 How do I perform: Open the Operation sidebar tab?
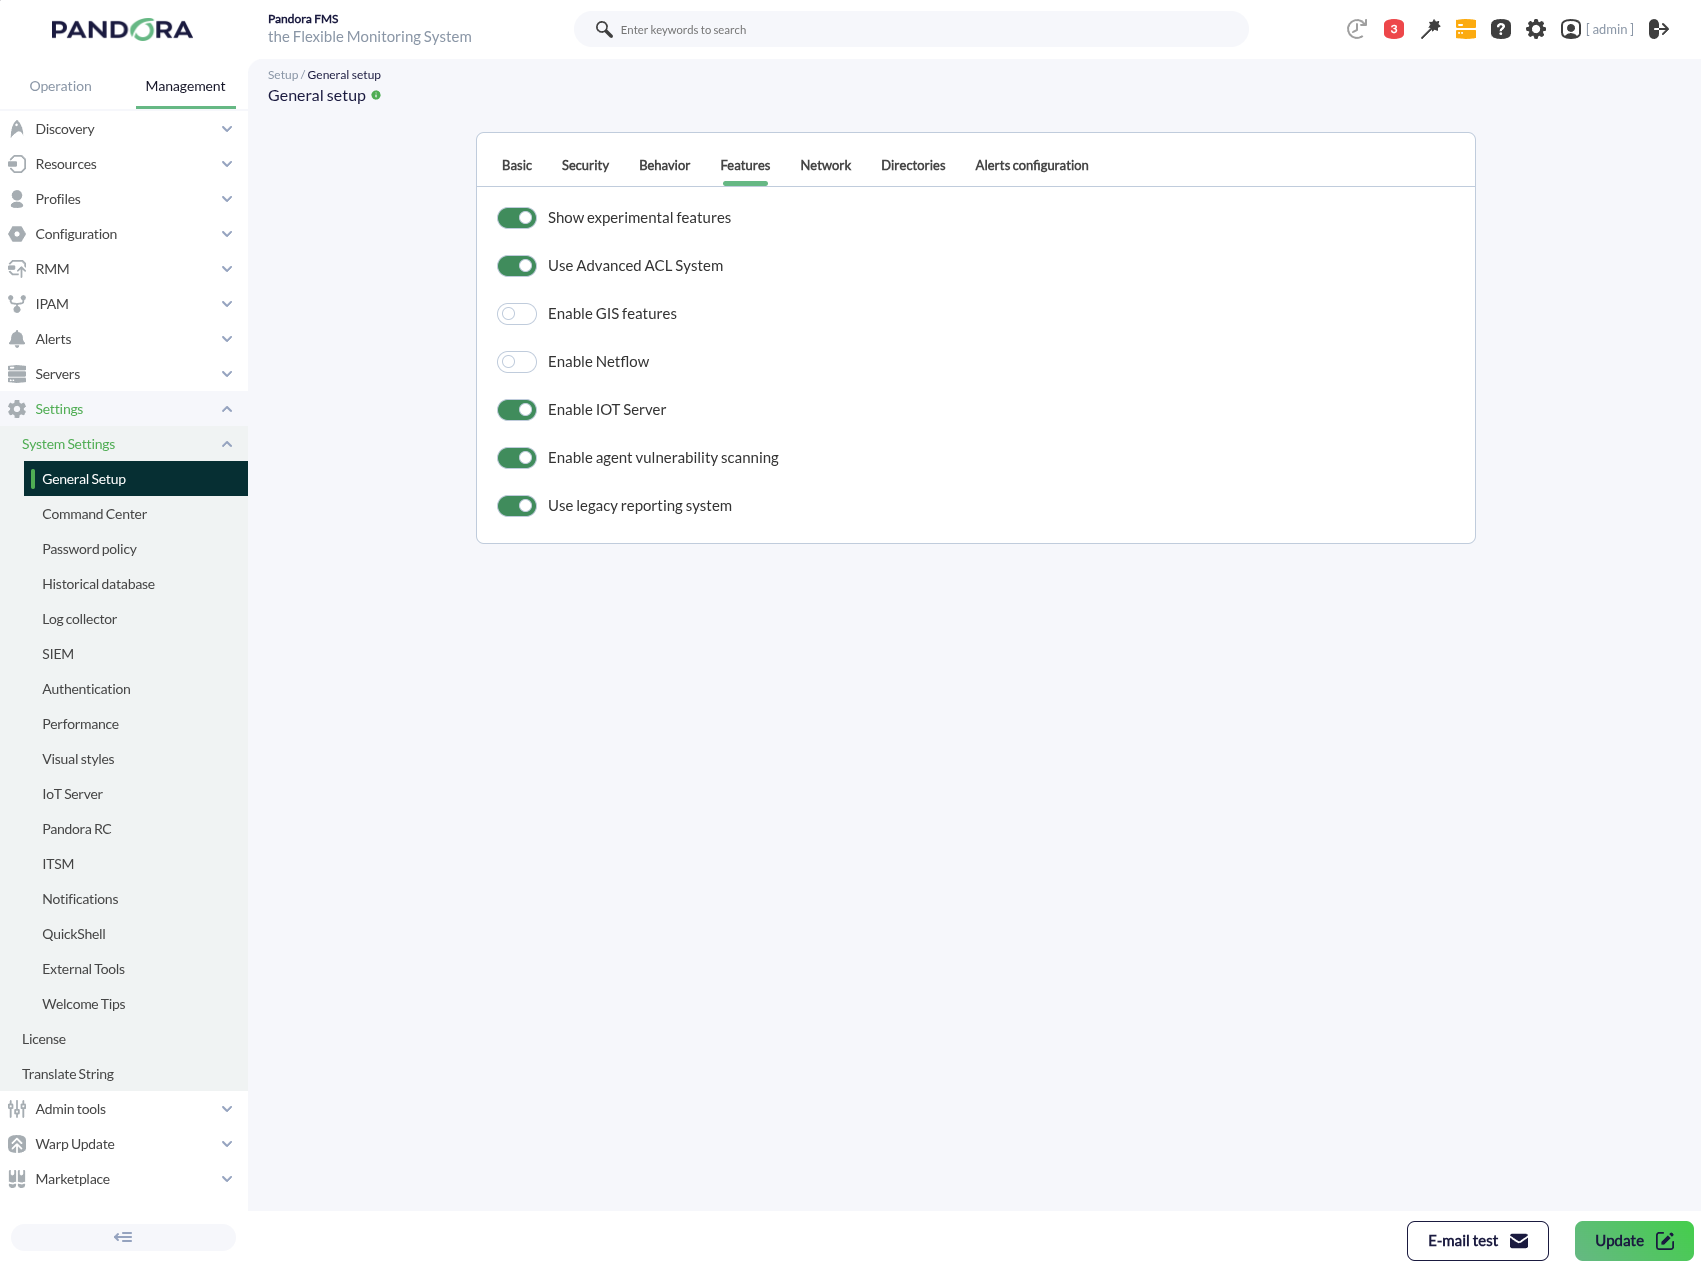tap(61, 87)
